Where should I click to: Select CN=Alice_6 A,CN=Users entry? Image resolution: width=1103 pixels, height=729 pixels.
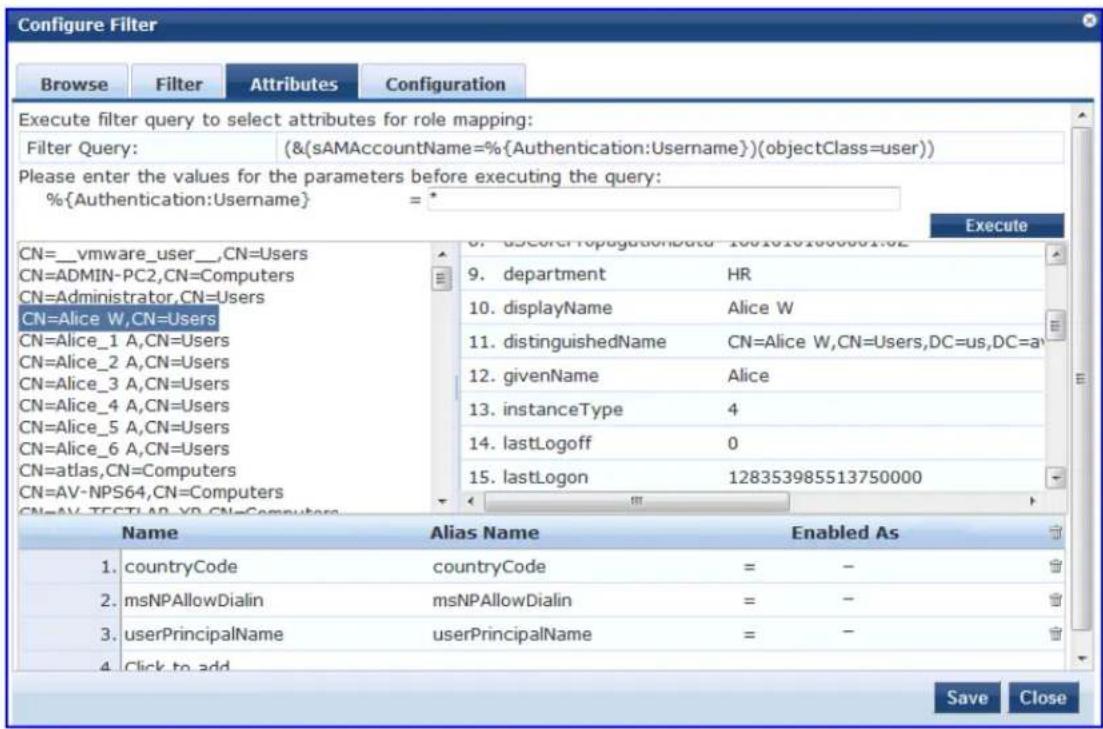point(125,449)
